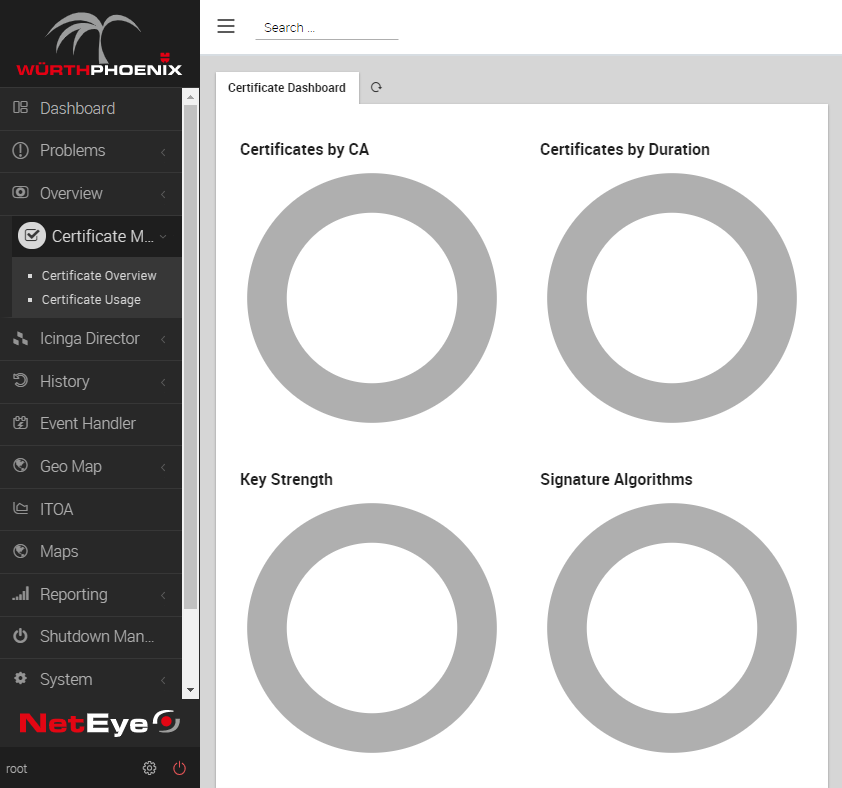The width and height of the screenshot is (842, 788).
Task: Focus the Search input field
Action: [x=326, y=28]
